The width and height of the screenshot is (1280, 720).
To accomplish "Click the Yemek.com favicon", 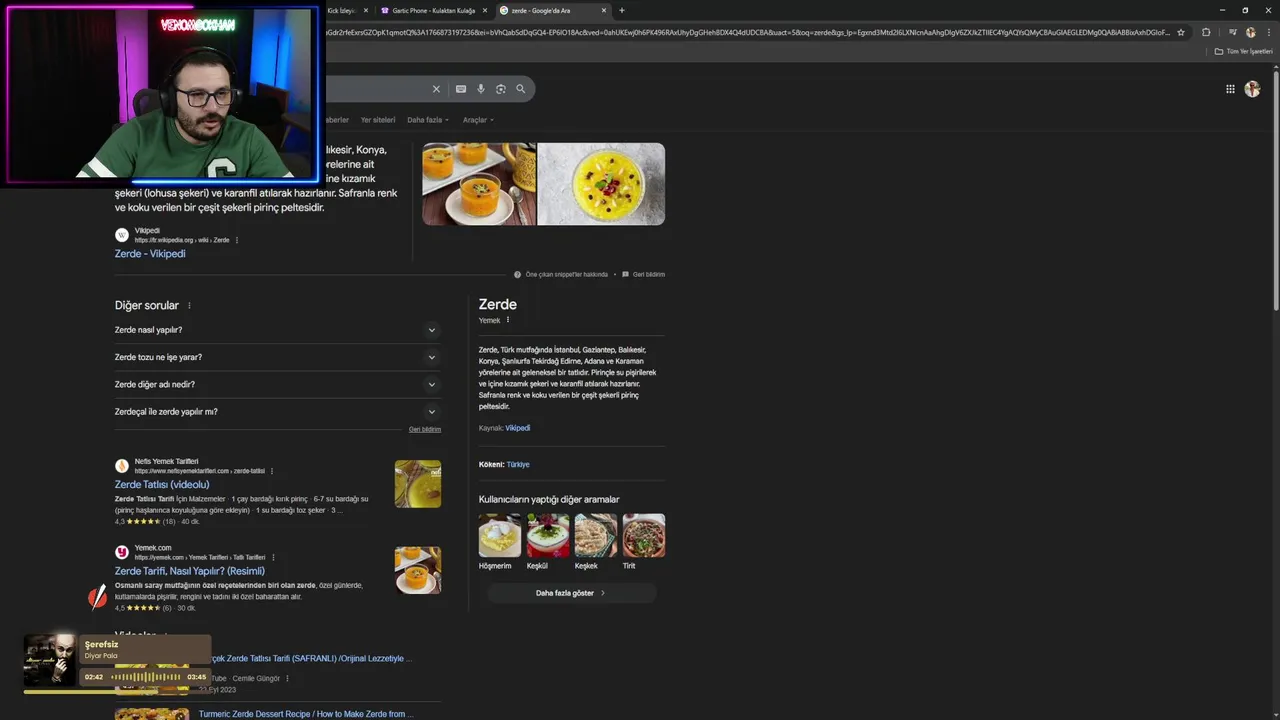I will pos(122,552).
